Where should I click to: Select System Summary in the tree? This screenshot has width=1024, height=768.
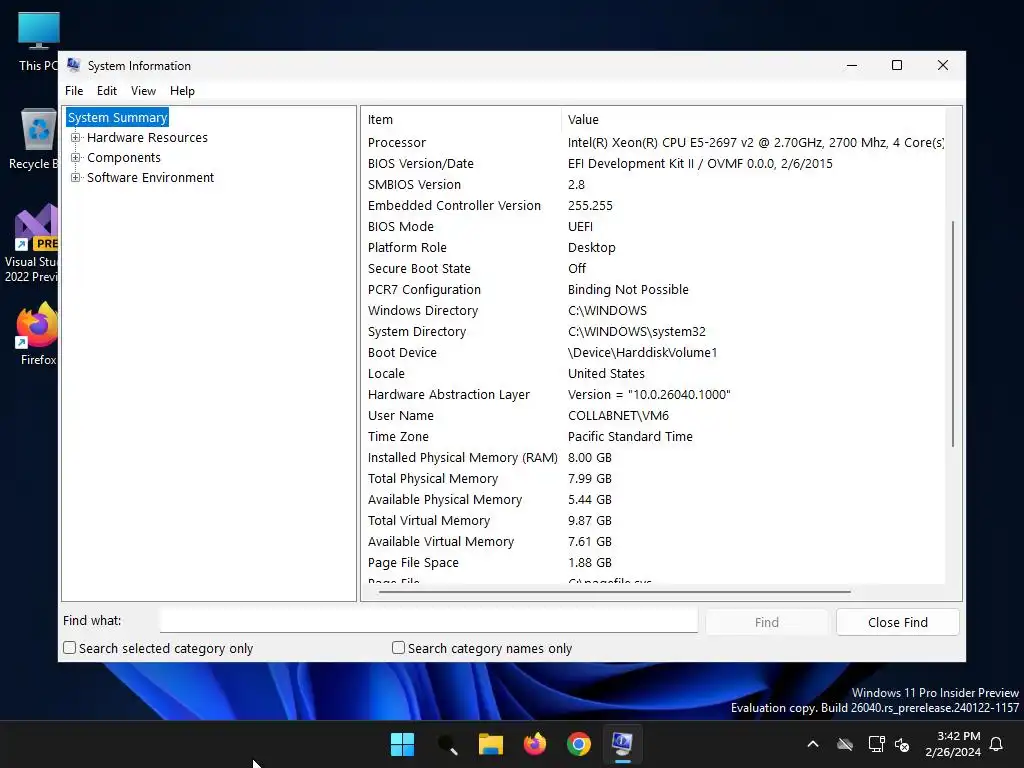point(118,118)
